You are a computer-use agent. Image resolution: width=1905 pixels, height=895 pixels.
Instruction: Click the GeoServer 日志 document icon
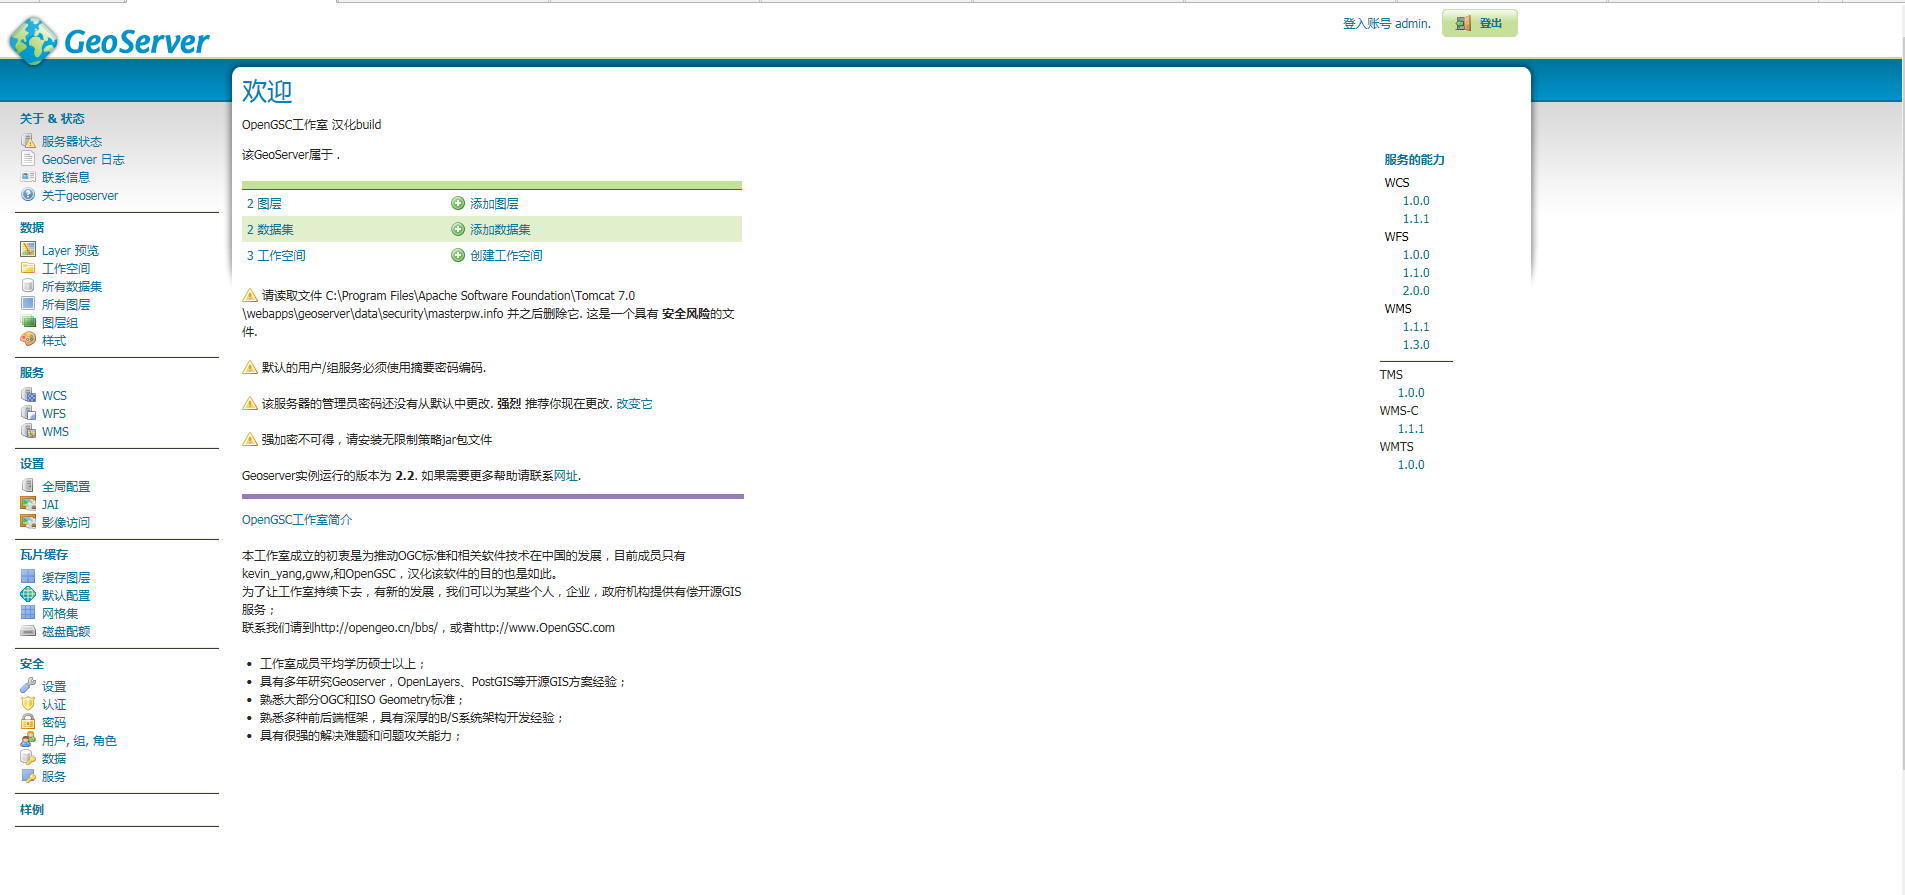[28, 159]
